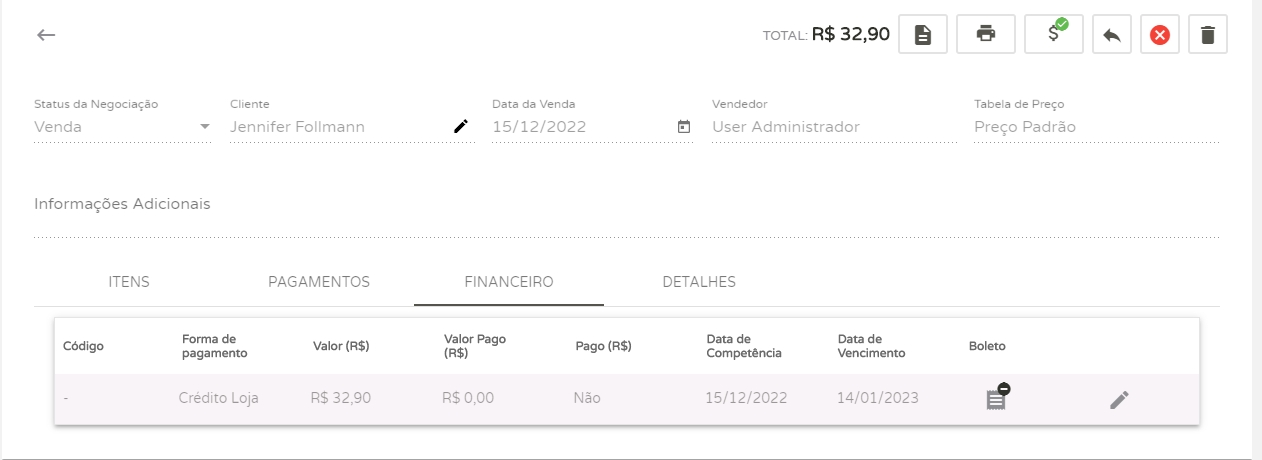
Task: Switch to the Itens tab
Action: 129,282
